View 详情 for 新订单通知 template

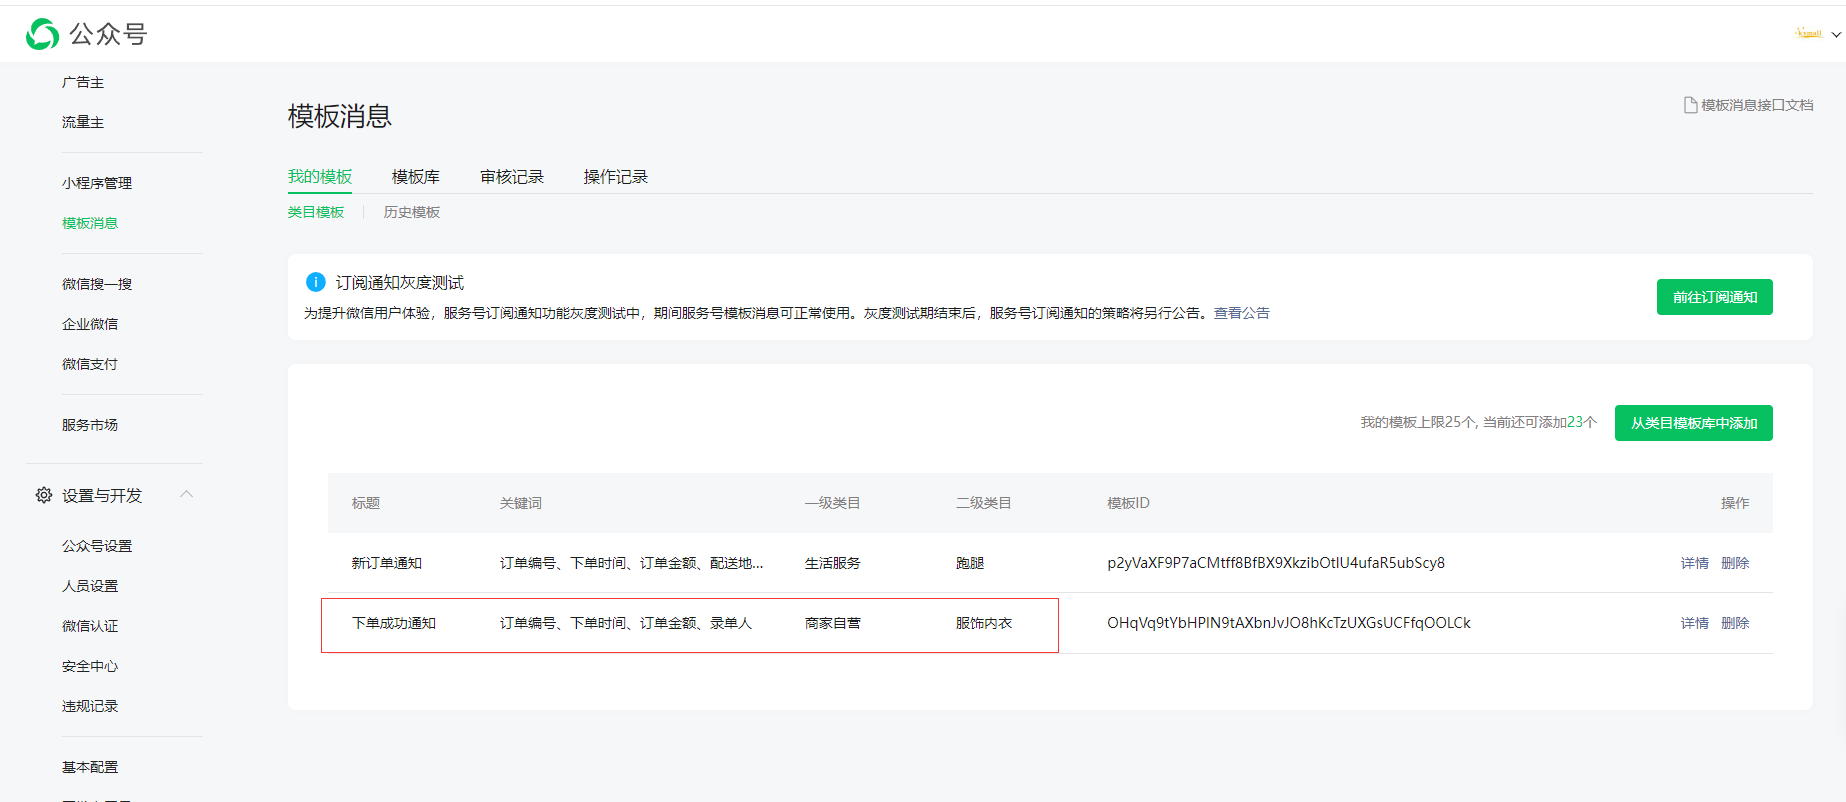[x=1694, y=563]
